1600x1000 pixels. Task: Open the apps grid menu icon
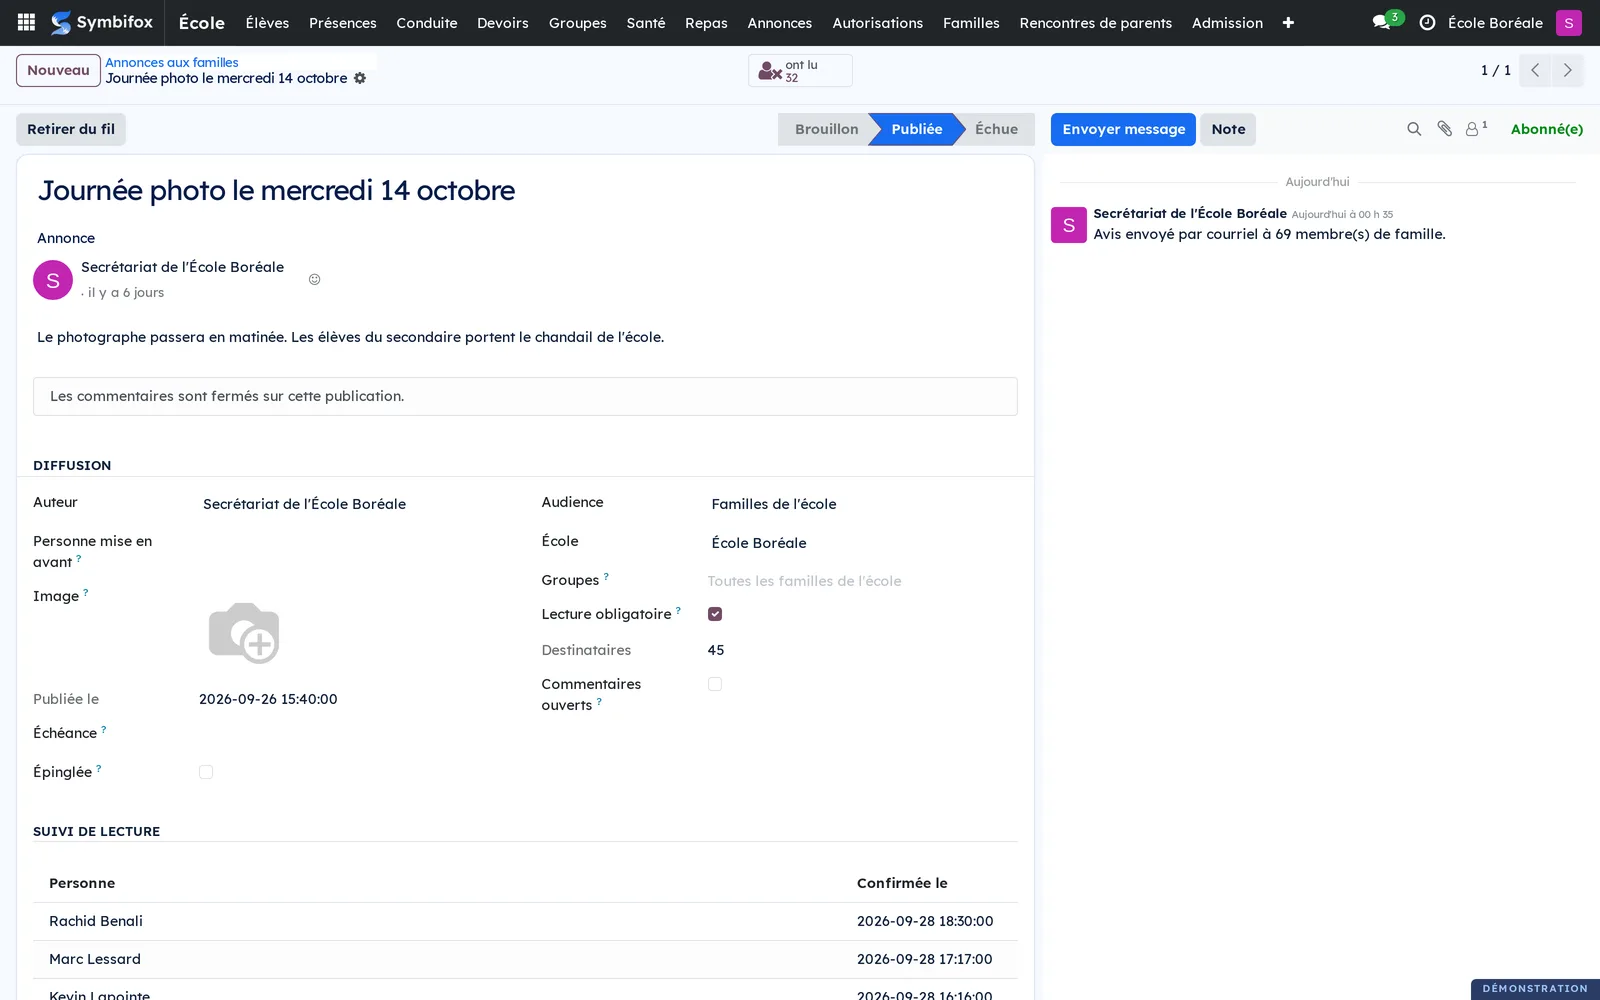[x=27, y=22]
